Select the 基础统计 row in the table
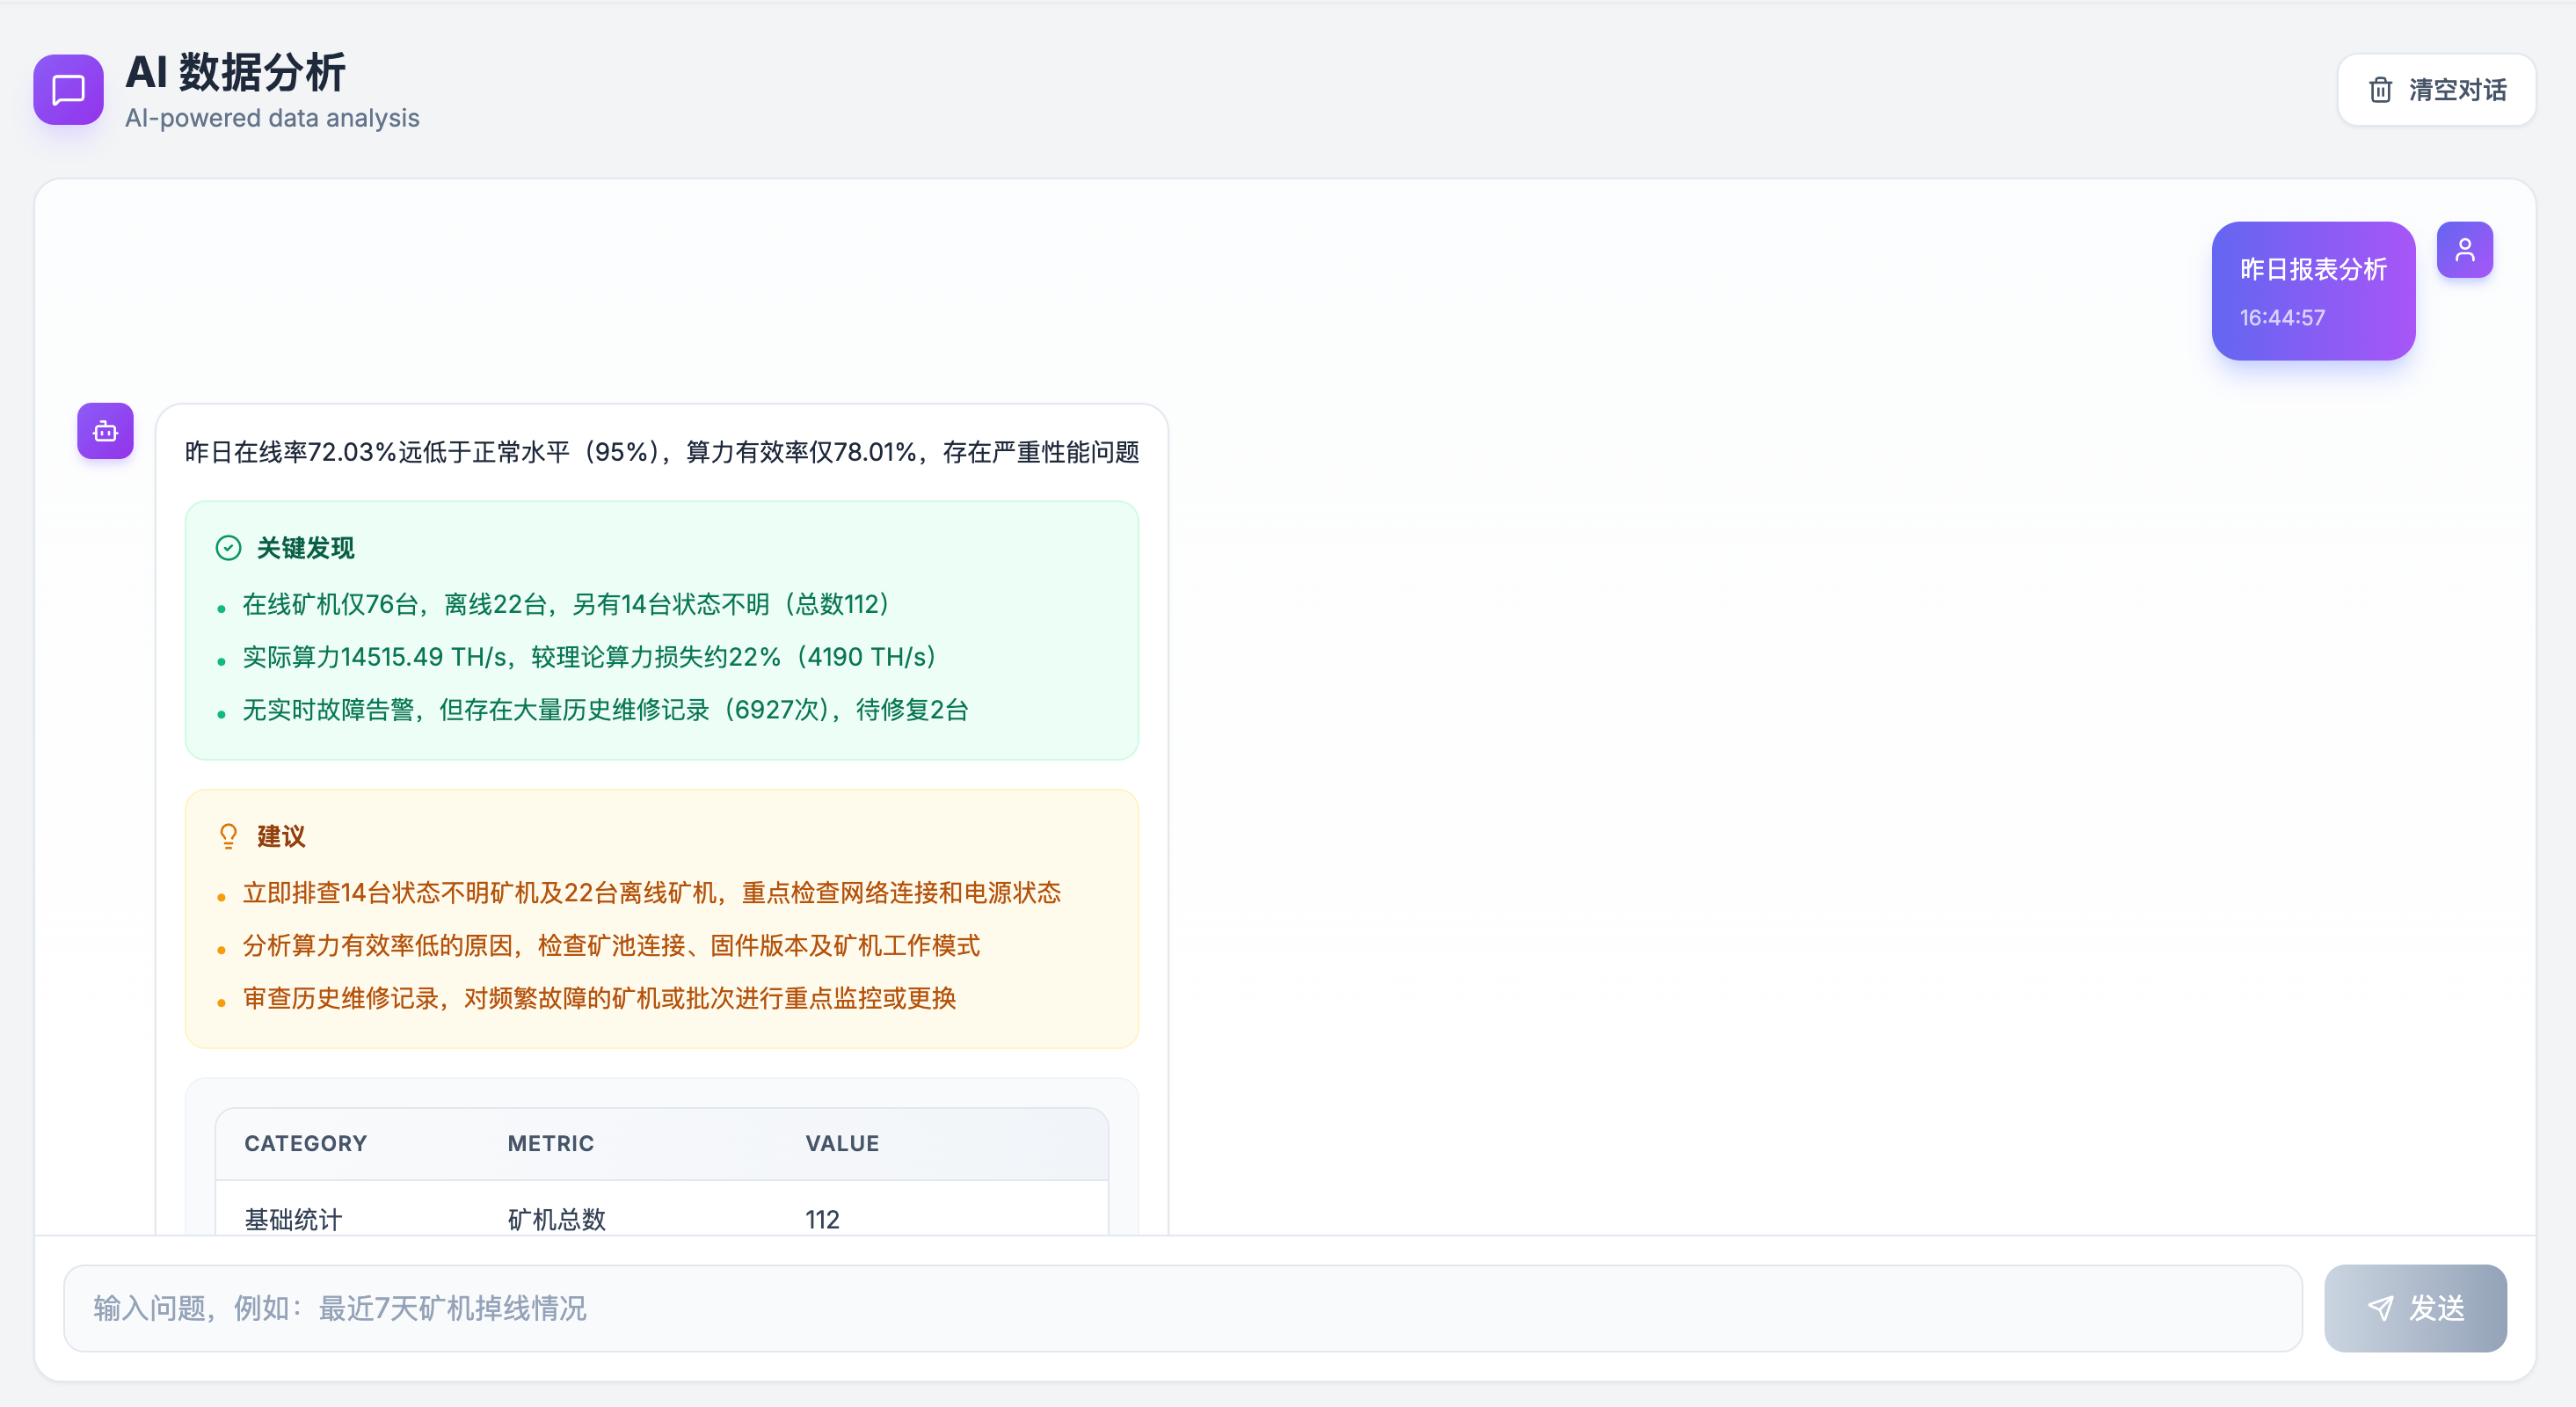This screenshot has width=2576, height=1407. [292, 1219]
